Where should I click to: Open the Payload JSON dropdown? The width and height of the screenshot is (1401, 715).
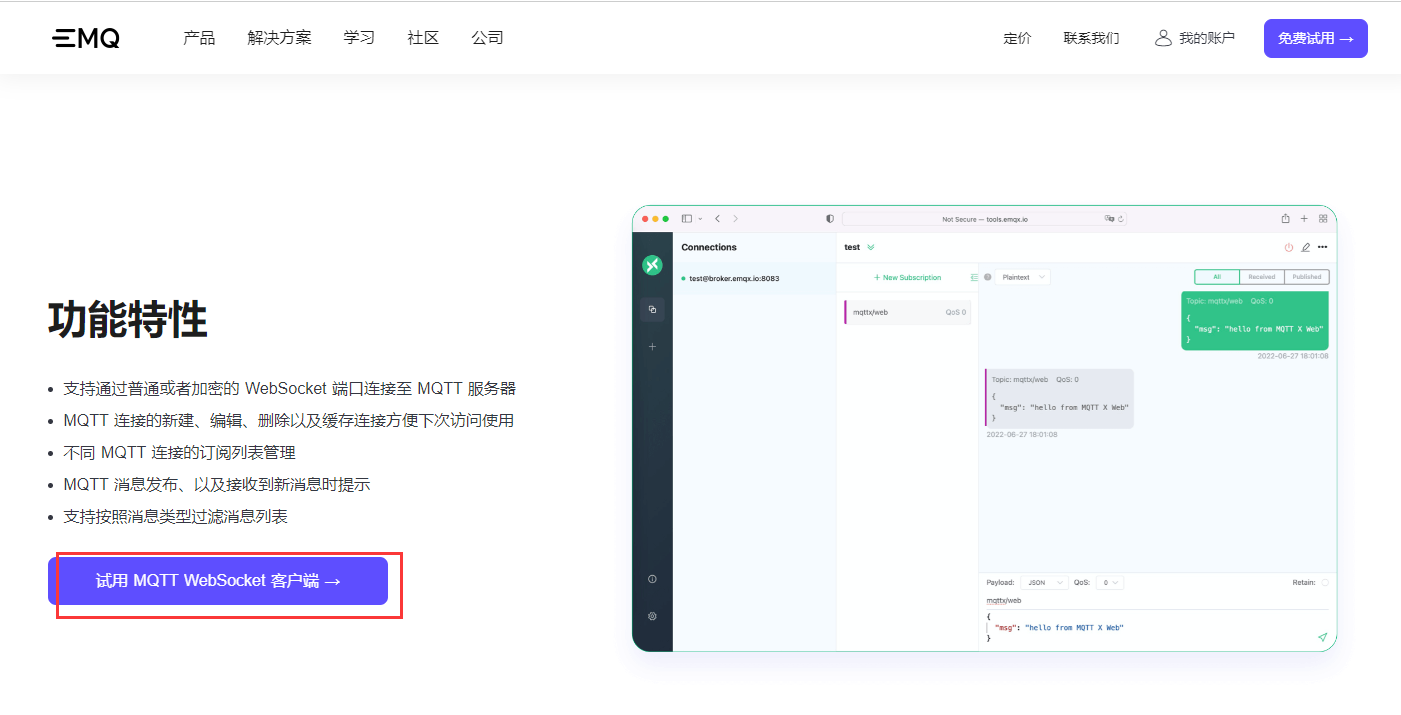point(1043,582)
